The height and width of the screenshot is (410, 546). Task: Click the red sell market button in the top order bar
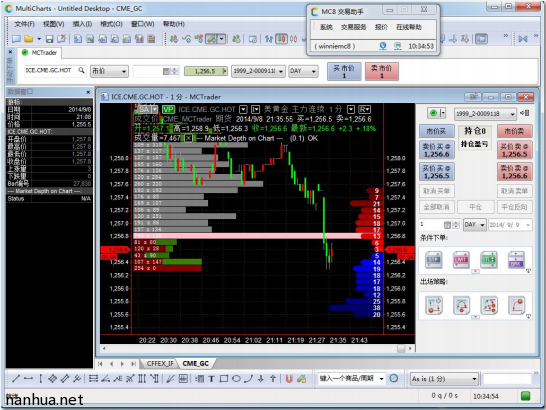click(382, 71)
